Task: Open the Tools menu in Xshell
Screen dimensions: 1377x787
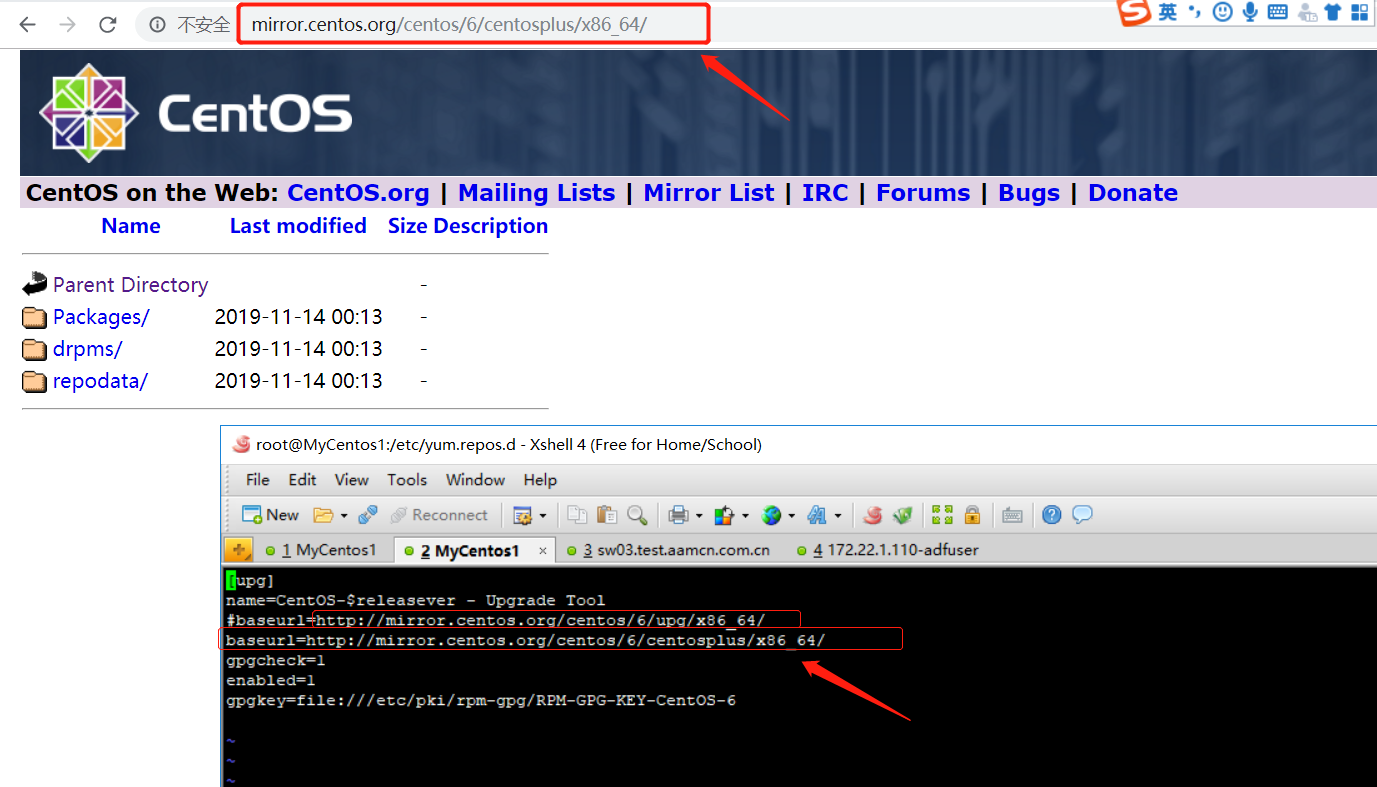Action: point(407,480)
